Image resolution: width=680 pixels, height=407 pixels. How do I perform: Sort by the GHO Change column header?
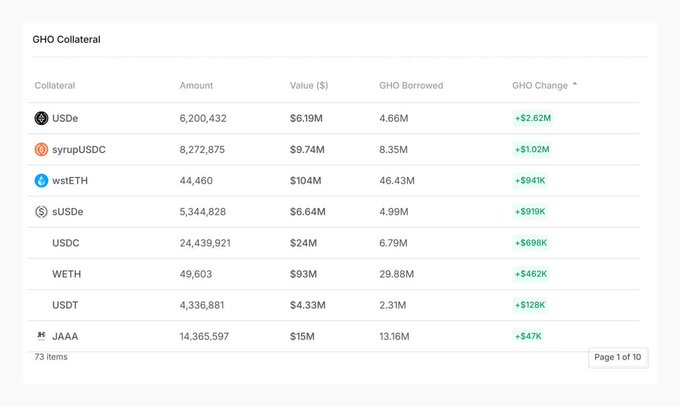point(540,85)
